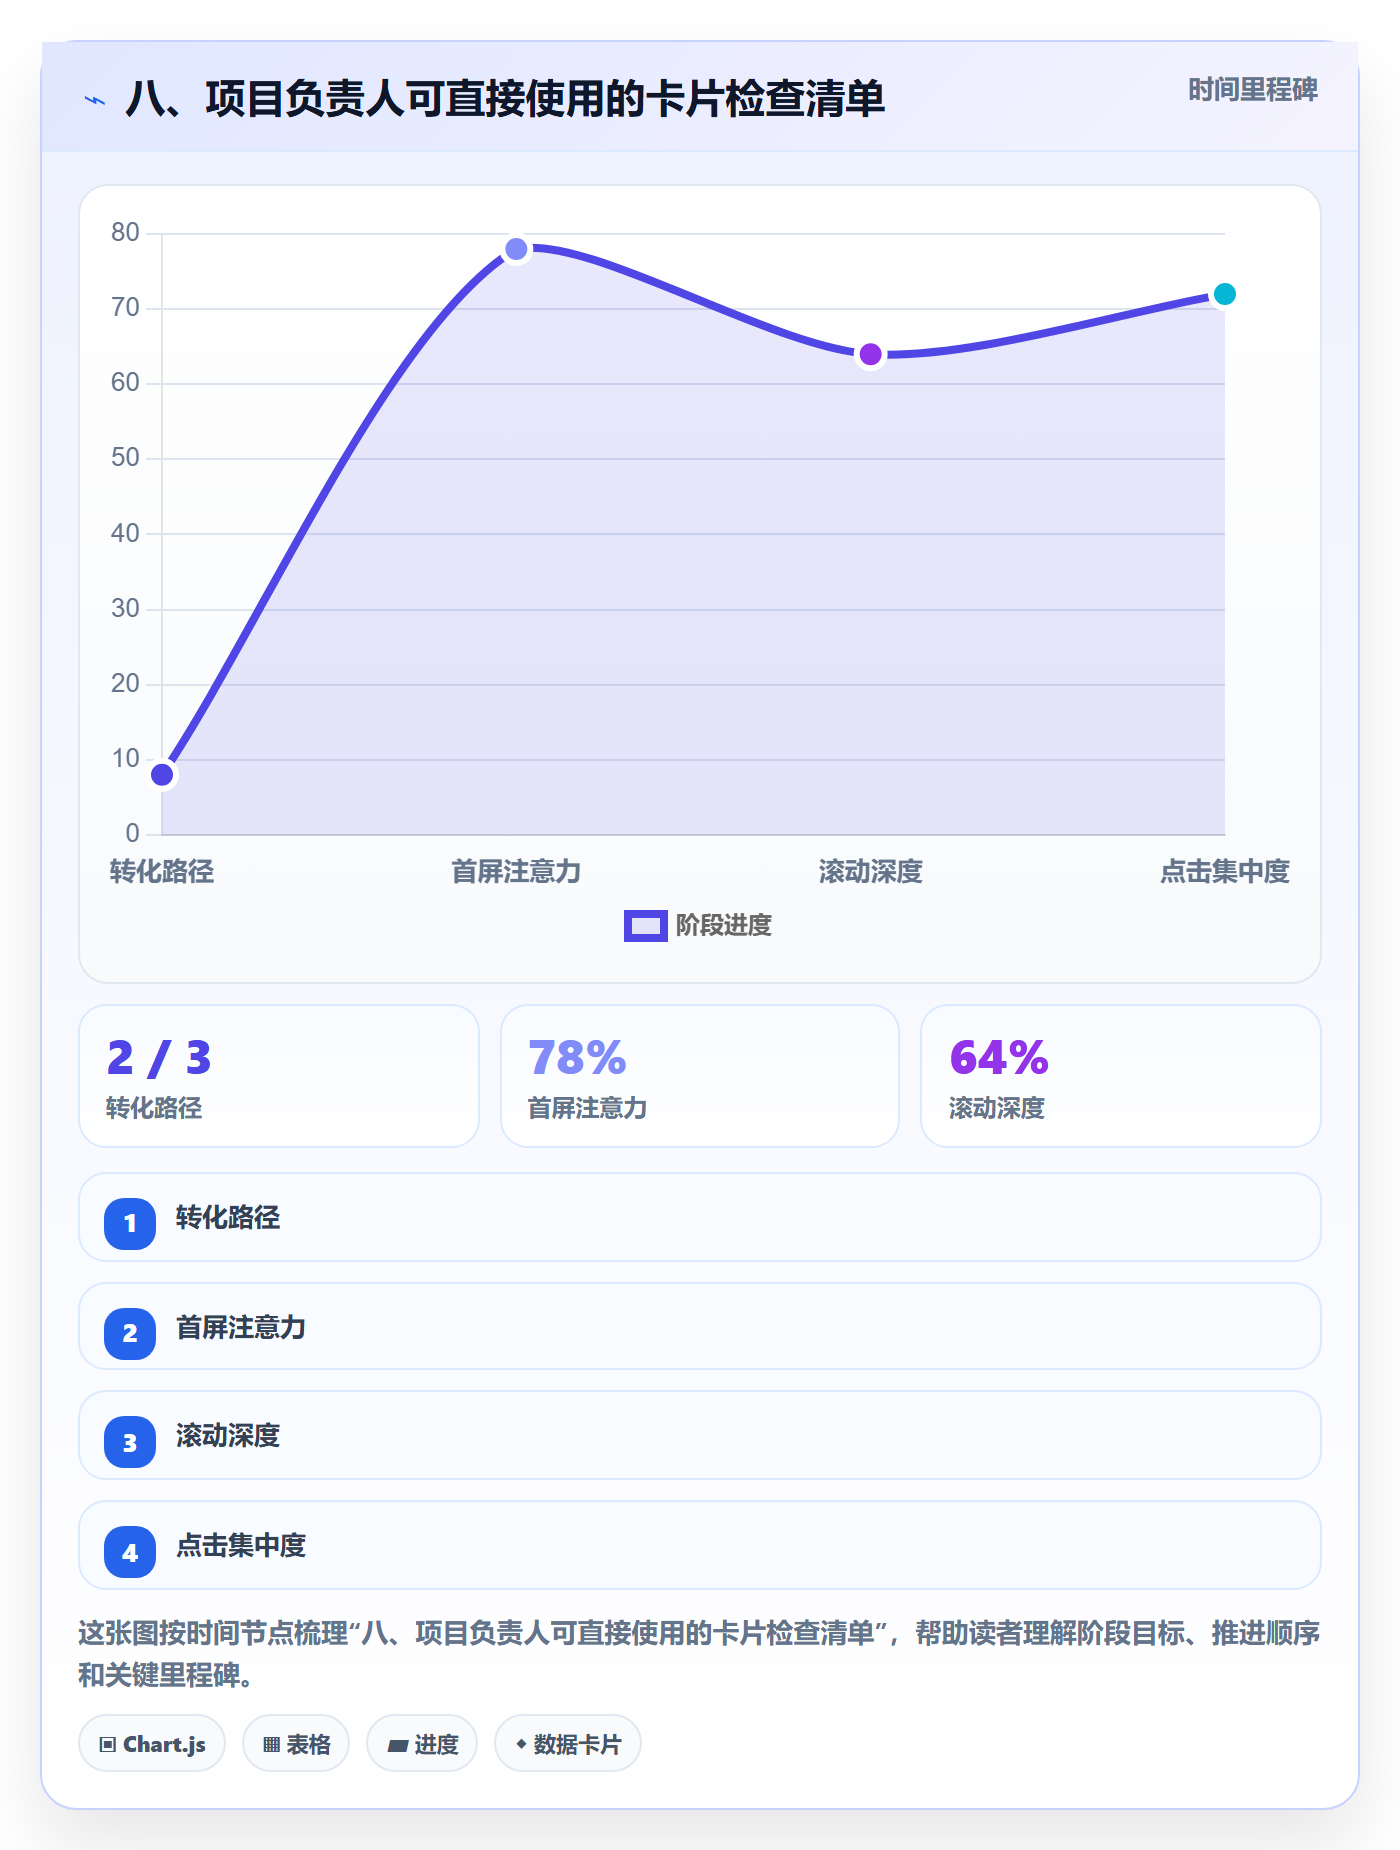Click the 64% stat value
Image resolution: width=1400 pixels, height=1850 pixels.
click(999, 1058)
